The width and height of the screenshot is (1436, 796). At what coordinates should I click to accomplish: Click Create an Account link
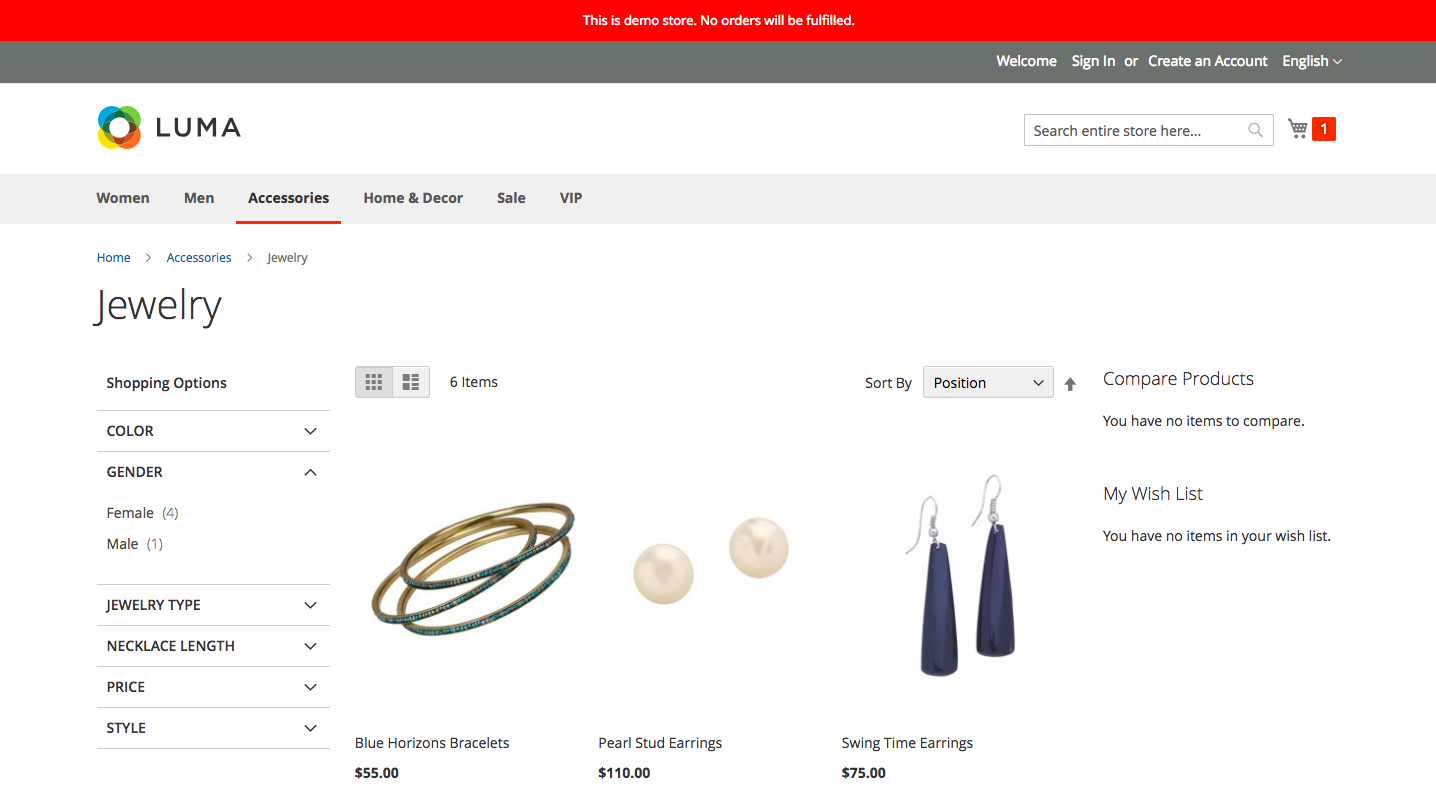click(1207, 61)
